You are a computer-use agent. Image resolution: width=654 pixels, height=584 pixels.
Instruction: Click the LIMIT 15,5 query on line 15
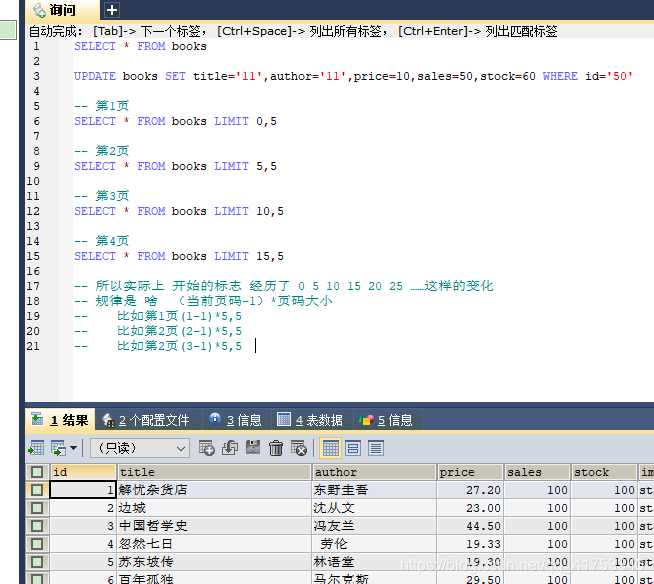pyautogui.click(x=179, y=257)
